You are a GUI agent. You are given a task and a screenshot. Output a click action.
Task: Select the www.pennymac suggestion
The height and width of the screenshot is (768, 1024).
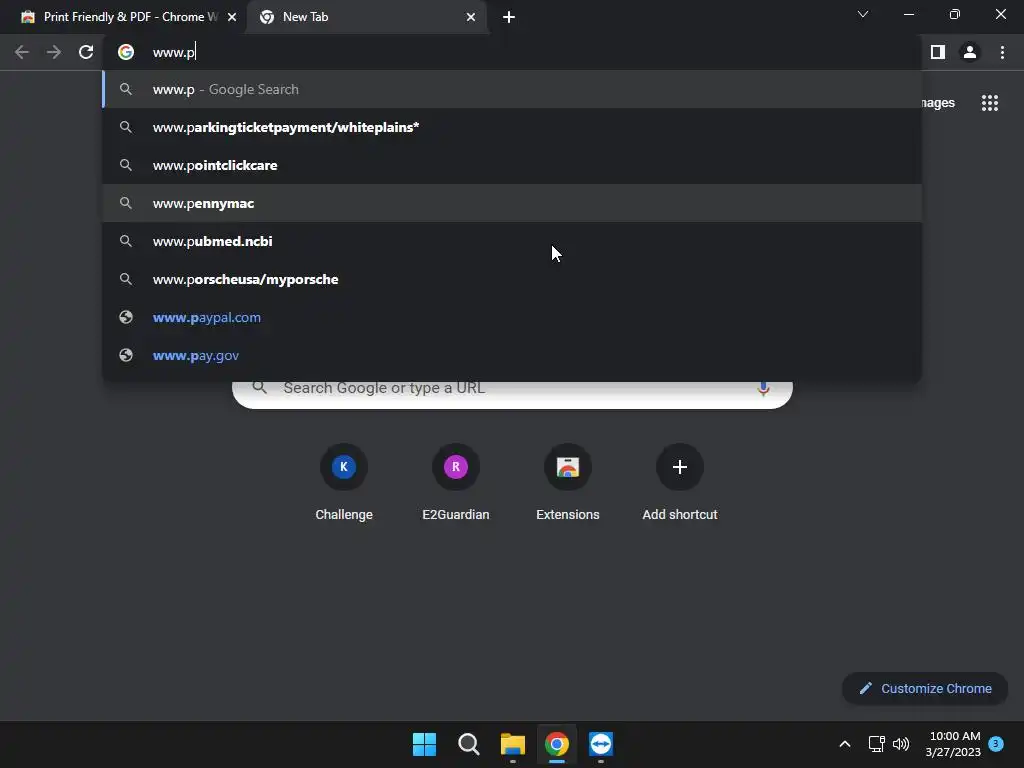tap(512, 203)
